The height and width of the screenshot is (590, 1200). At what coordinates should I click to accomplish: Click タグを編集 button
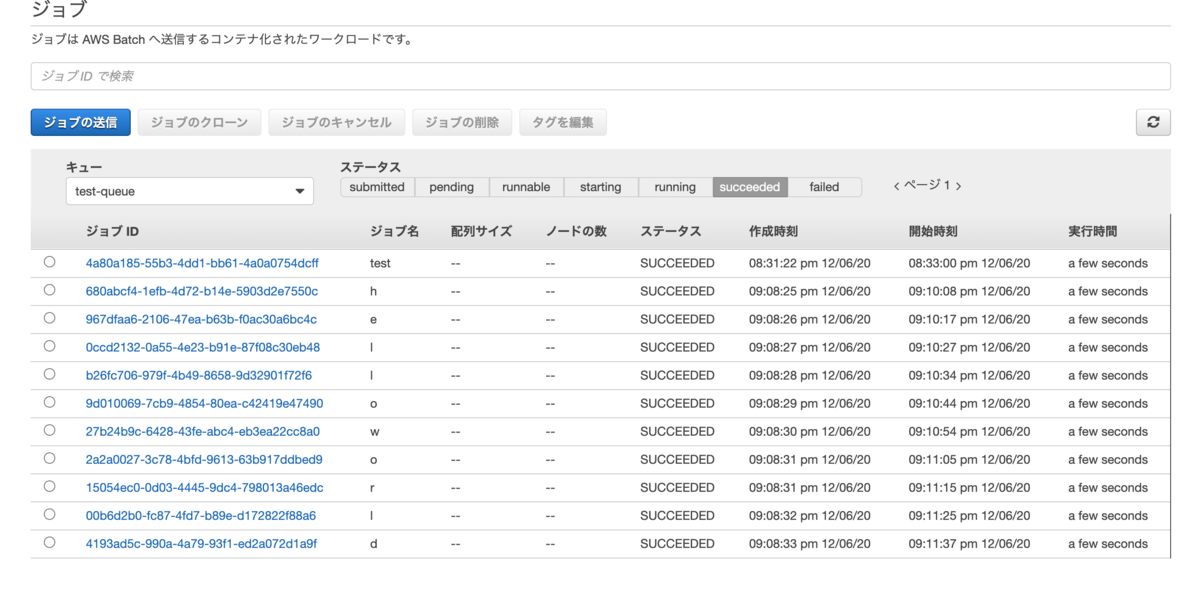tap(563, 122)
